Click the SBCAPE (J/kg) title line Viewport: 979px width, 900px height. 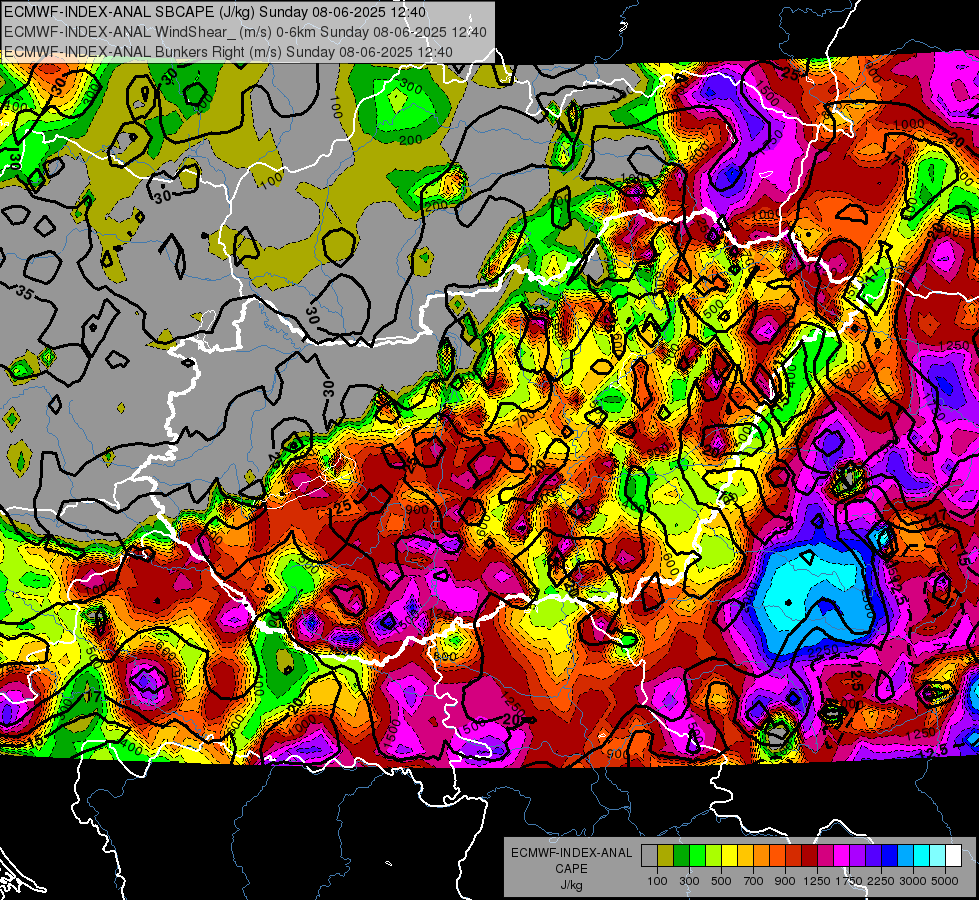tap(215, 12)
